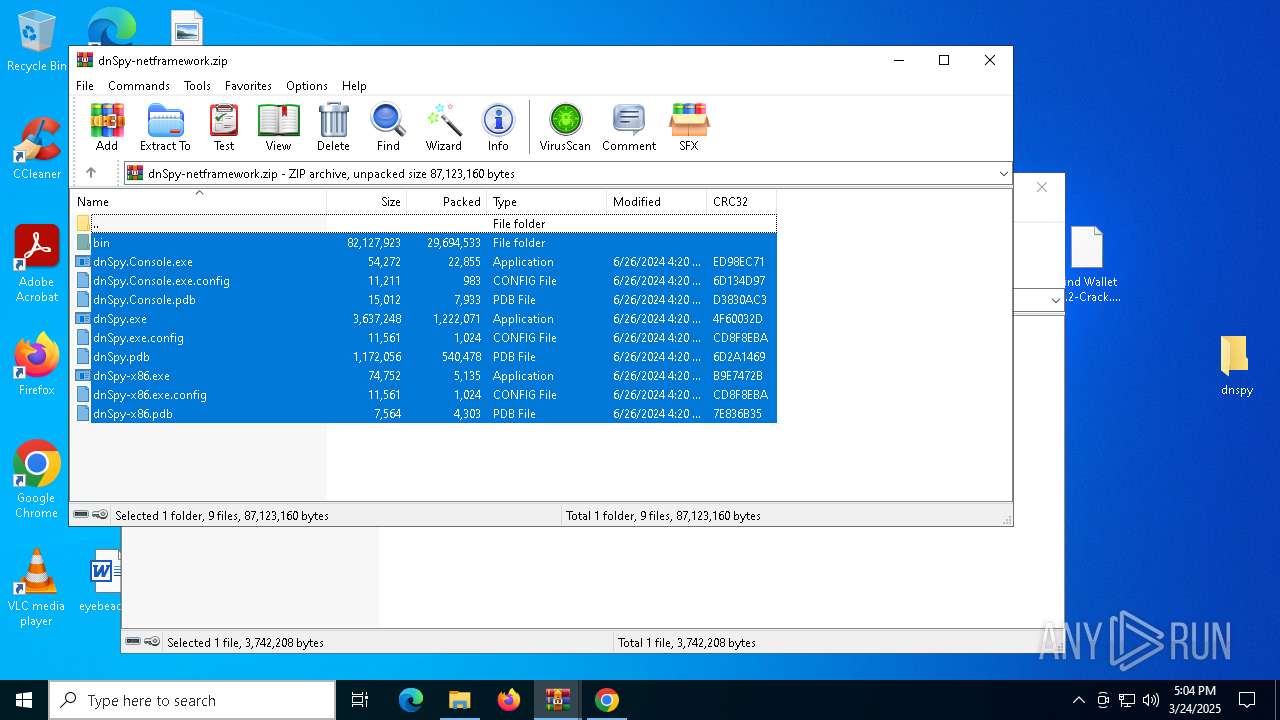The width and height of the screenshot is (1280, 720).
Task: Sort by Size column header
Action: [x=367, y=202]
